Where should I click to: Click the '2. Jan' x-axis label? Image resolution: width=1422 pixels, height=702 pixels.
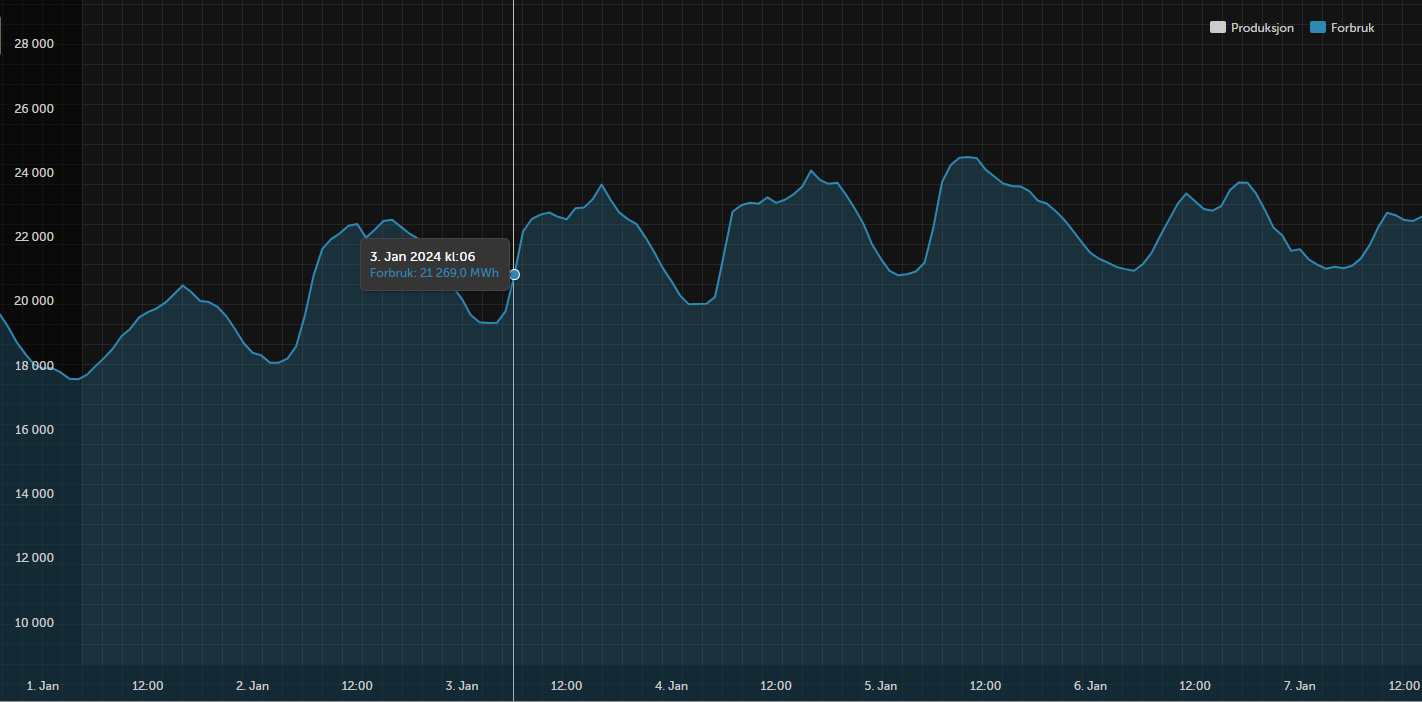[x=252, y=686]
